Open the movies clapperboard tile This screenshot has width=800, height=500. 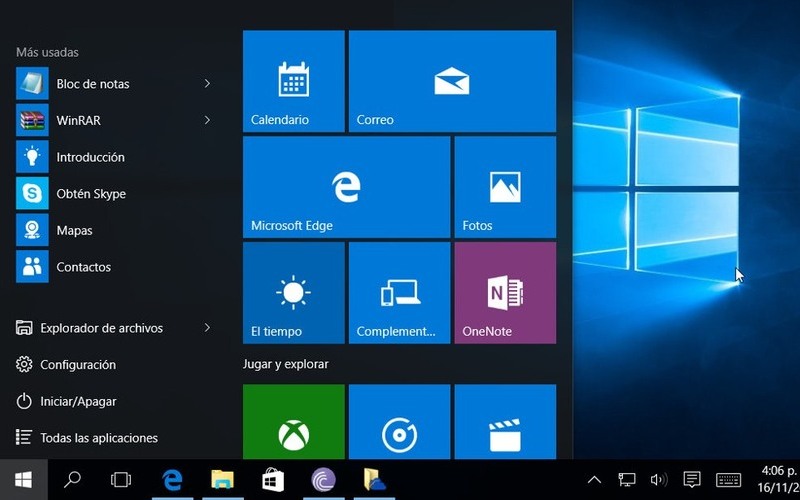(x=505, y=422)
